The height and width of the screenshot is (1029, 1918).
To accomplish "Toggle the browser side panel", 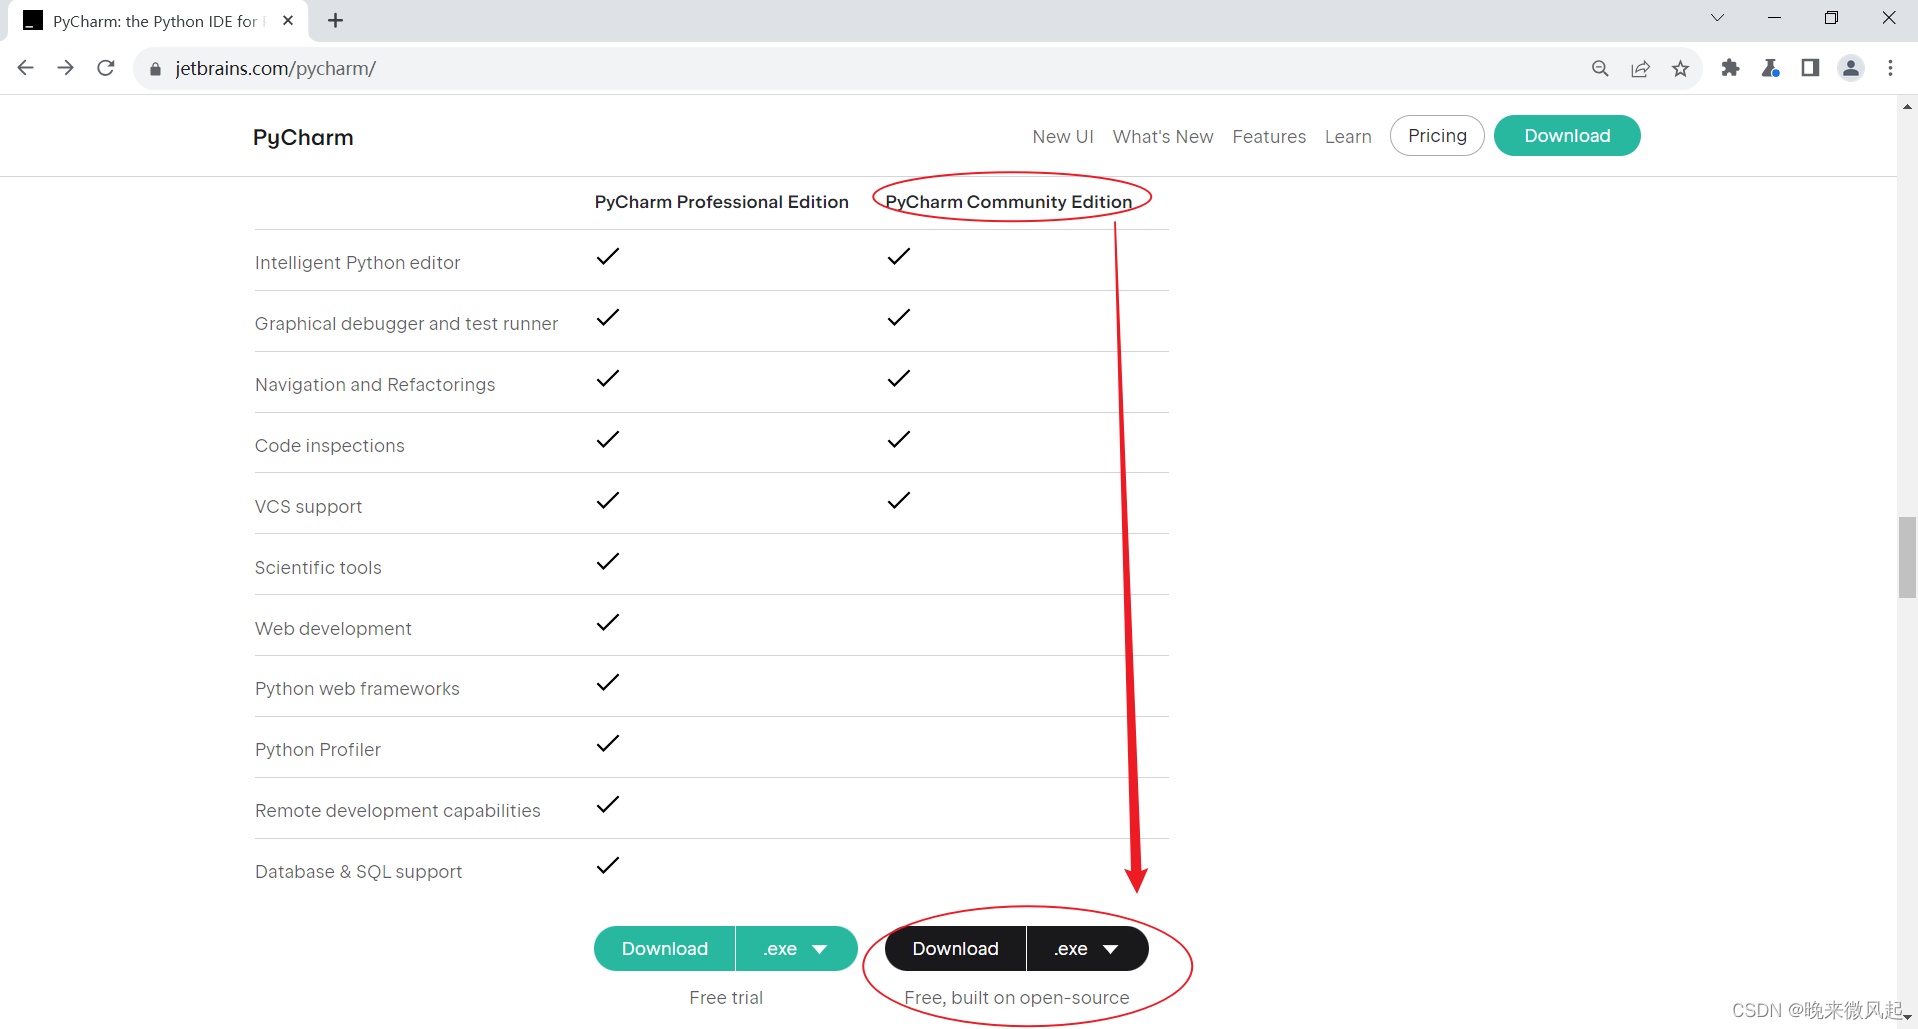I will 1810,68.
